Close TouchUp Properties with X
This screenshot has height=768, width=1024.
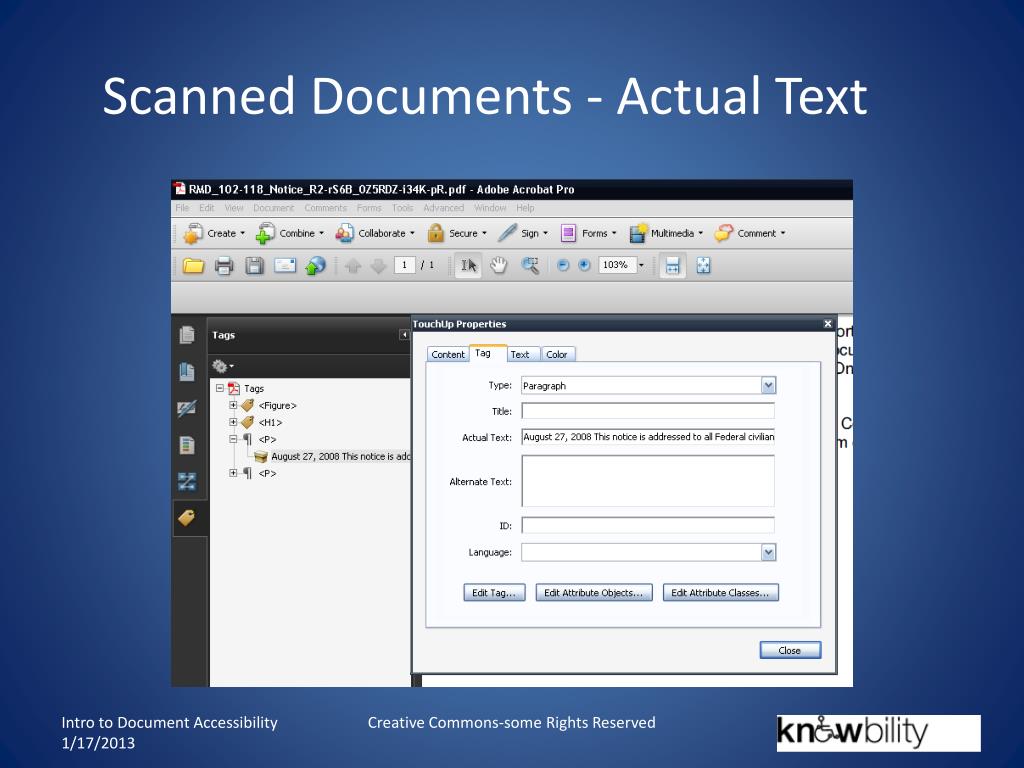[827, 324]
